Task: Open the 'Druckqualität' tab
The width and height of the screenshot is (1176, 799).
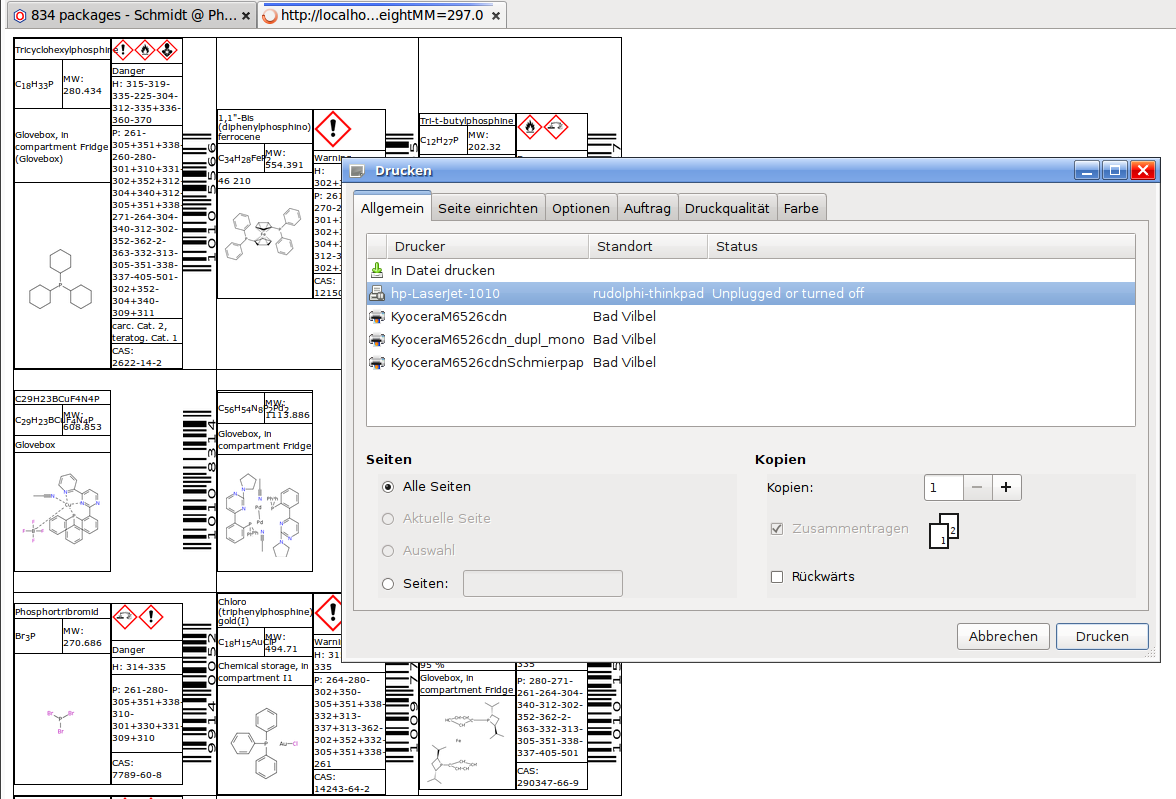Action: (727, 208)
